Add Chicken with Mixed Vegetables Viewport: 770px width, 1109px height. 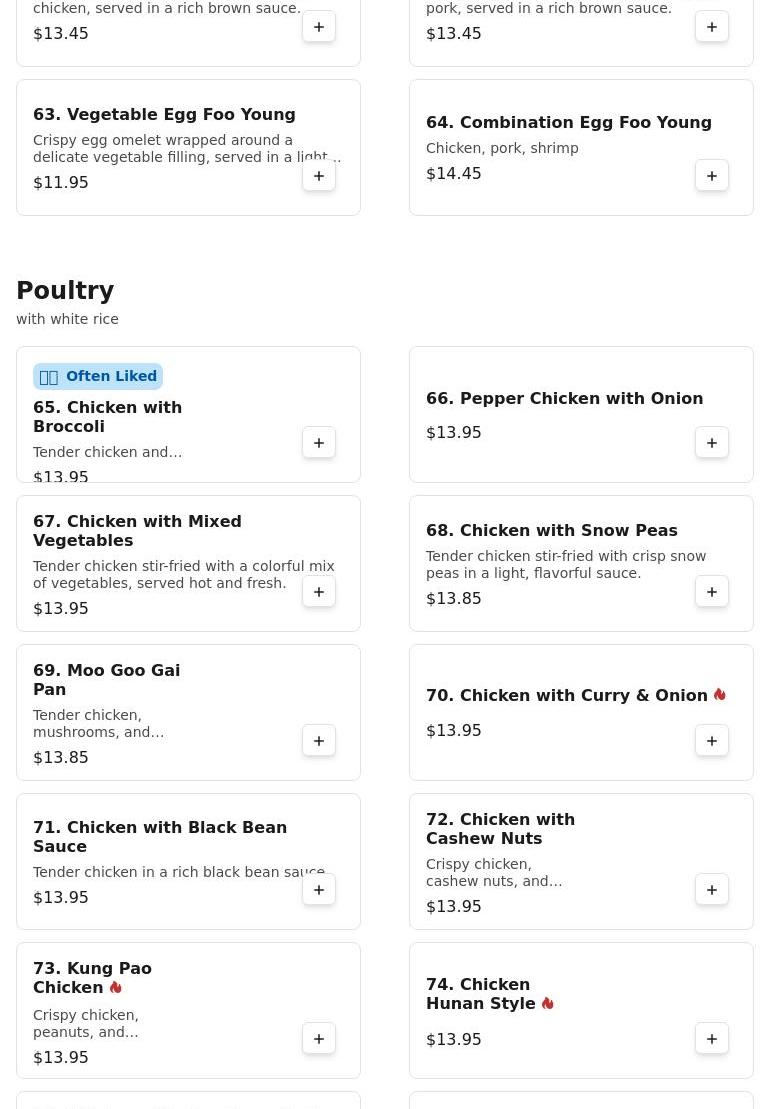319,592
